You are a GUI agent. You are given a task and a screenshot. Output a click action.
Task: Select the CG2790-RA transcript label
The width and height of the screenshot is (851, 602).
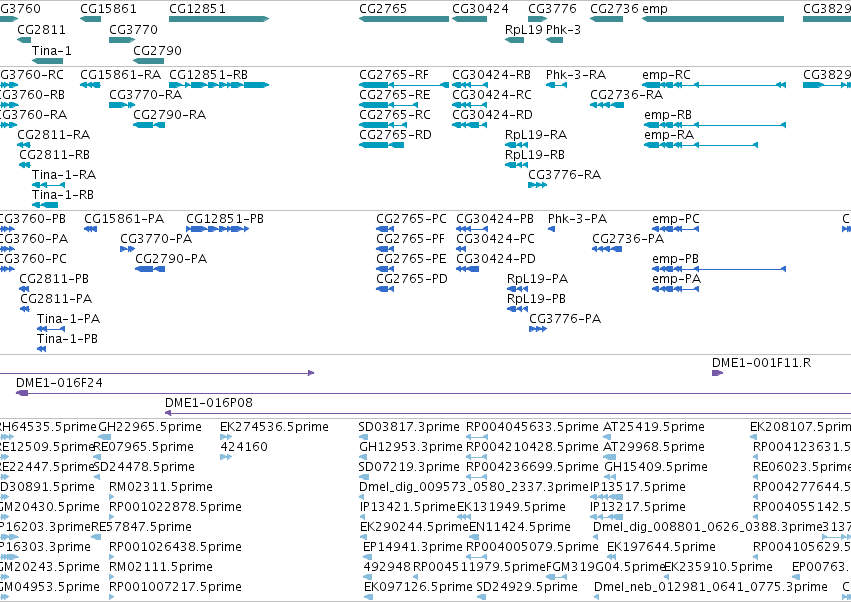click(x=169, y=115)
